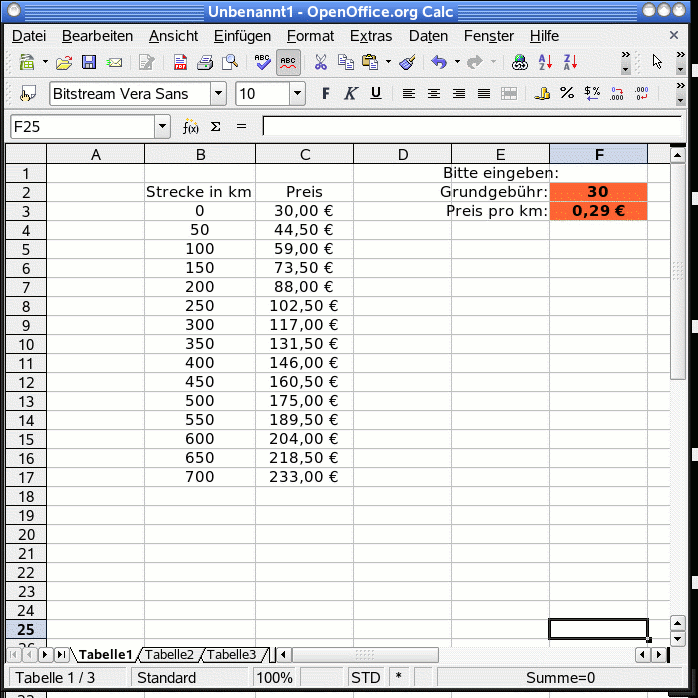Switch to the Tabelle2 sheet tab
The image size is (698, 698).
pyautogui.click(x=169, y=655)
